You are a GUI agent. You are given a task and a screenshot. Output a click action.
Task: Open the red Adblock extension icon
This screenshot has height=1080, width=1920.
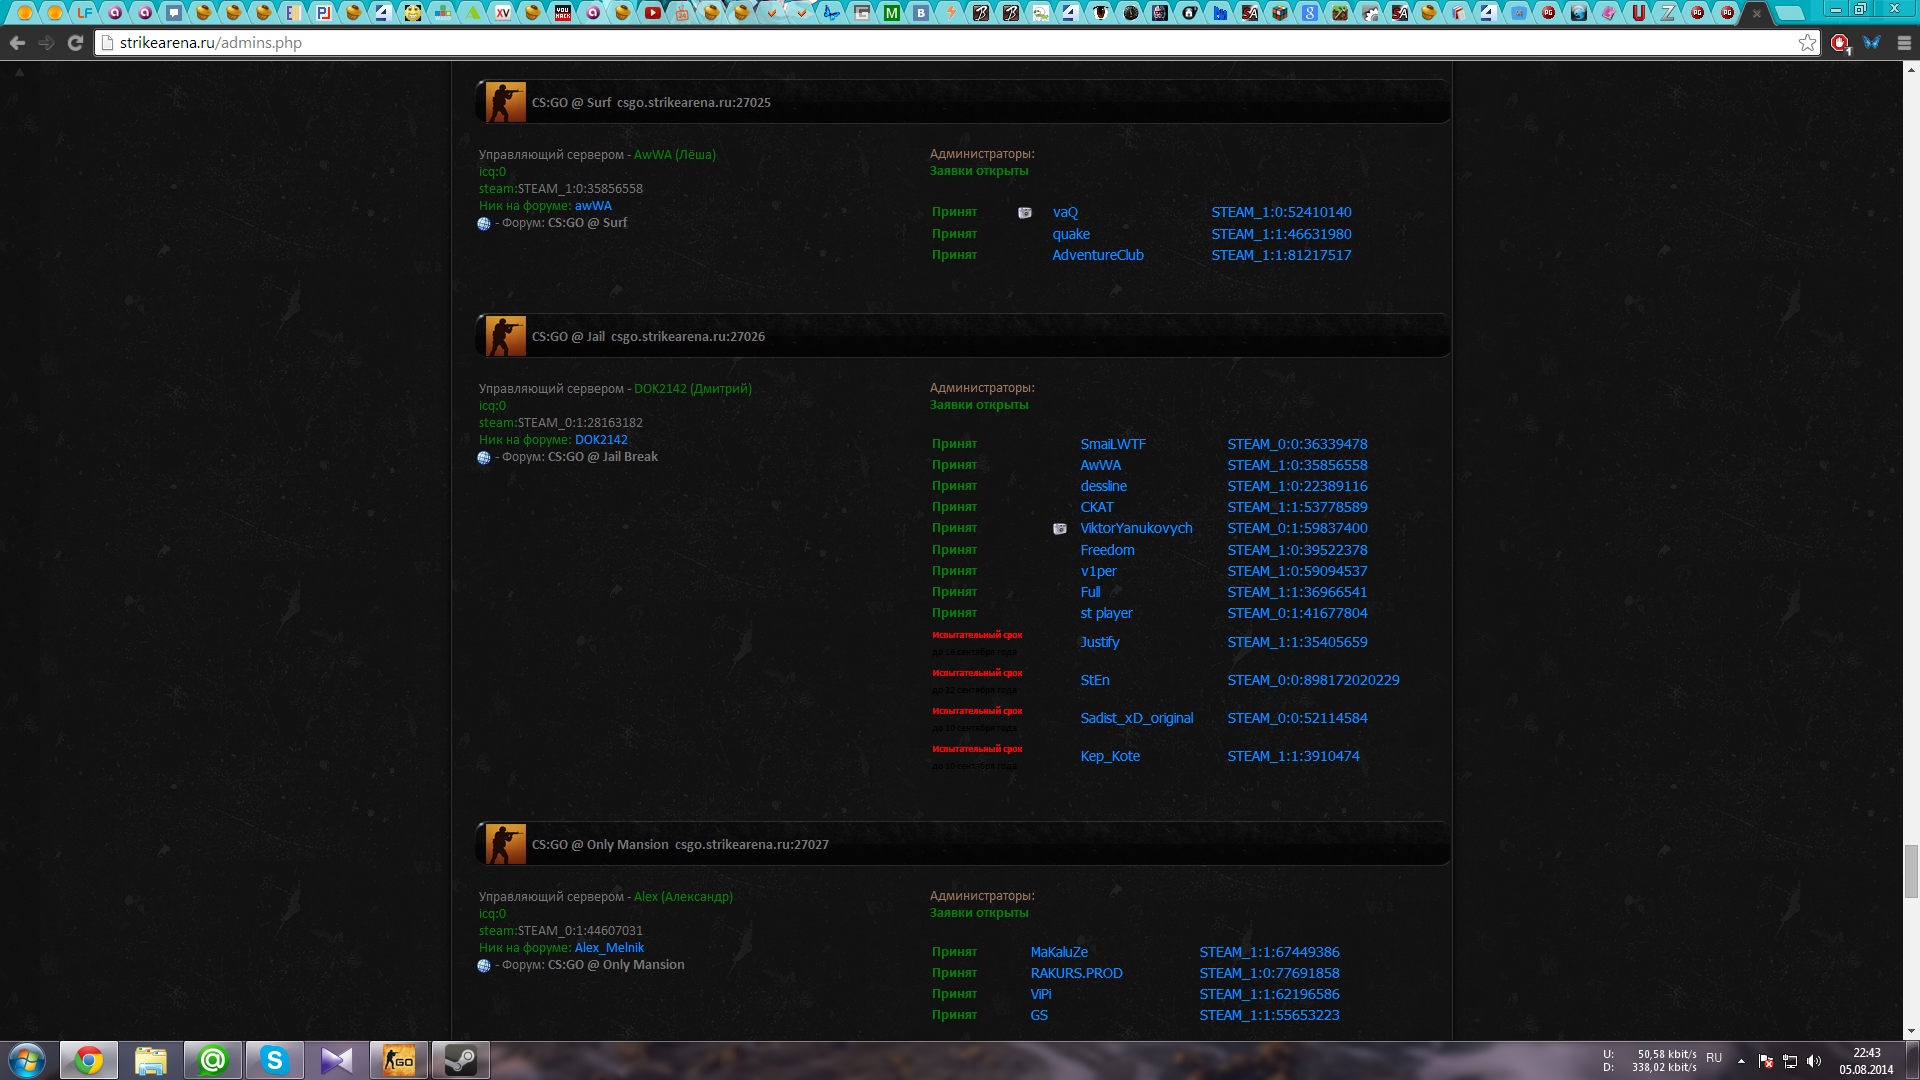point(1840,43)
